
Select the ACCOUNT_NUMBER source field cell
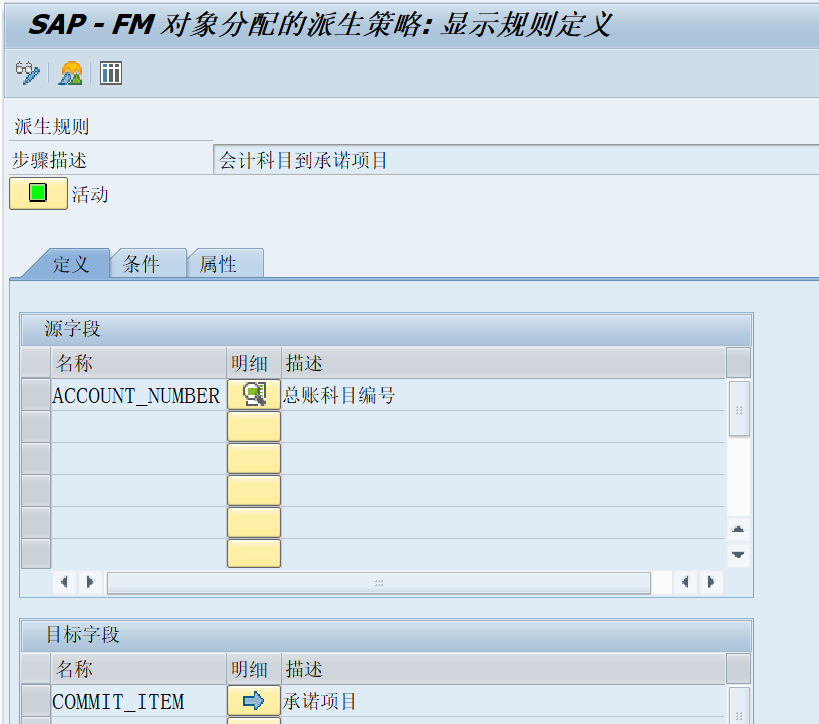pos(139,395)
